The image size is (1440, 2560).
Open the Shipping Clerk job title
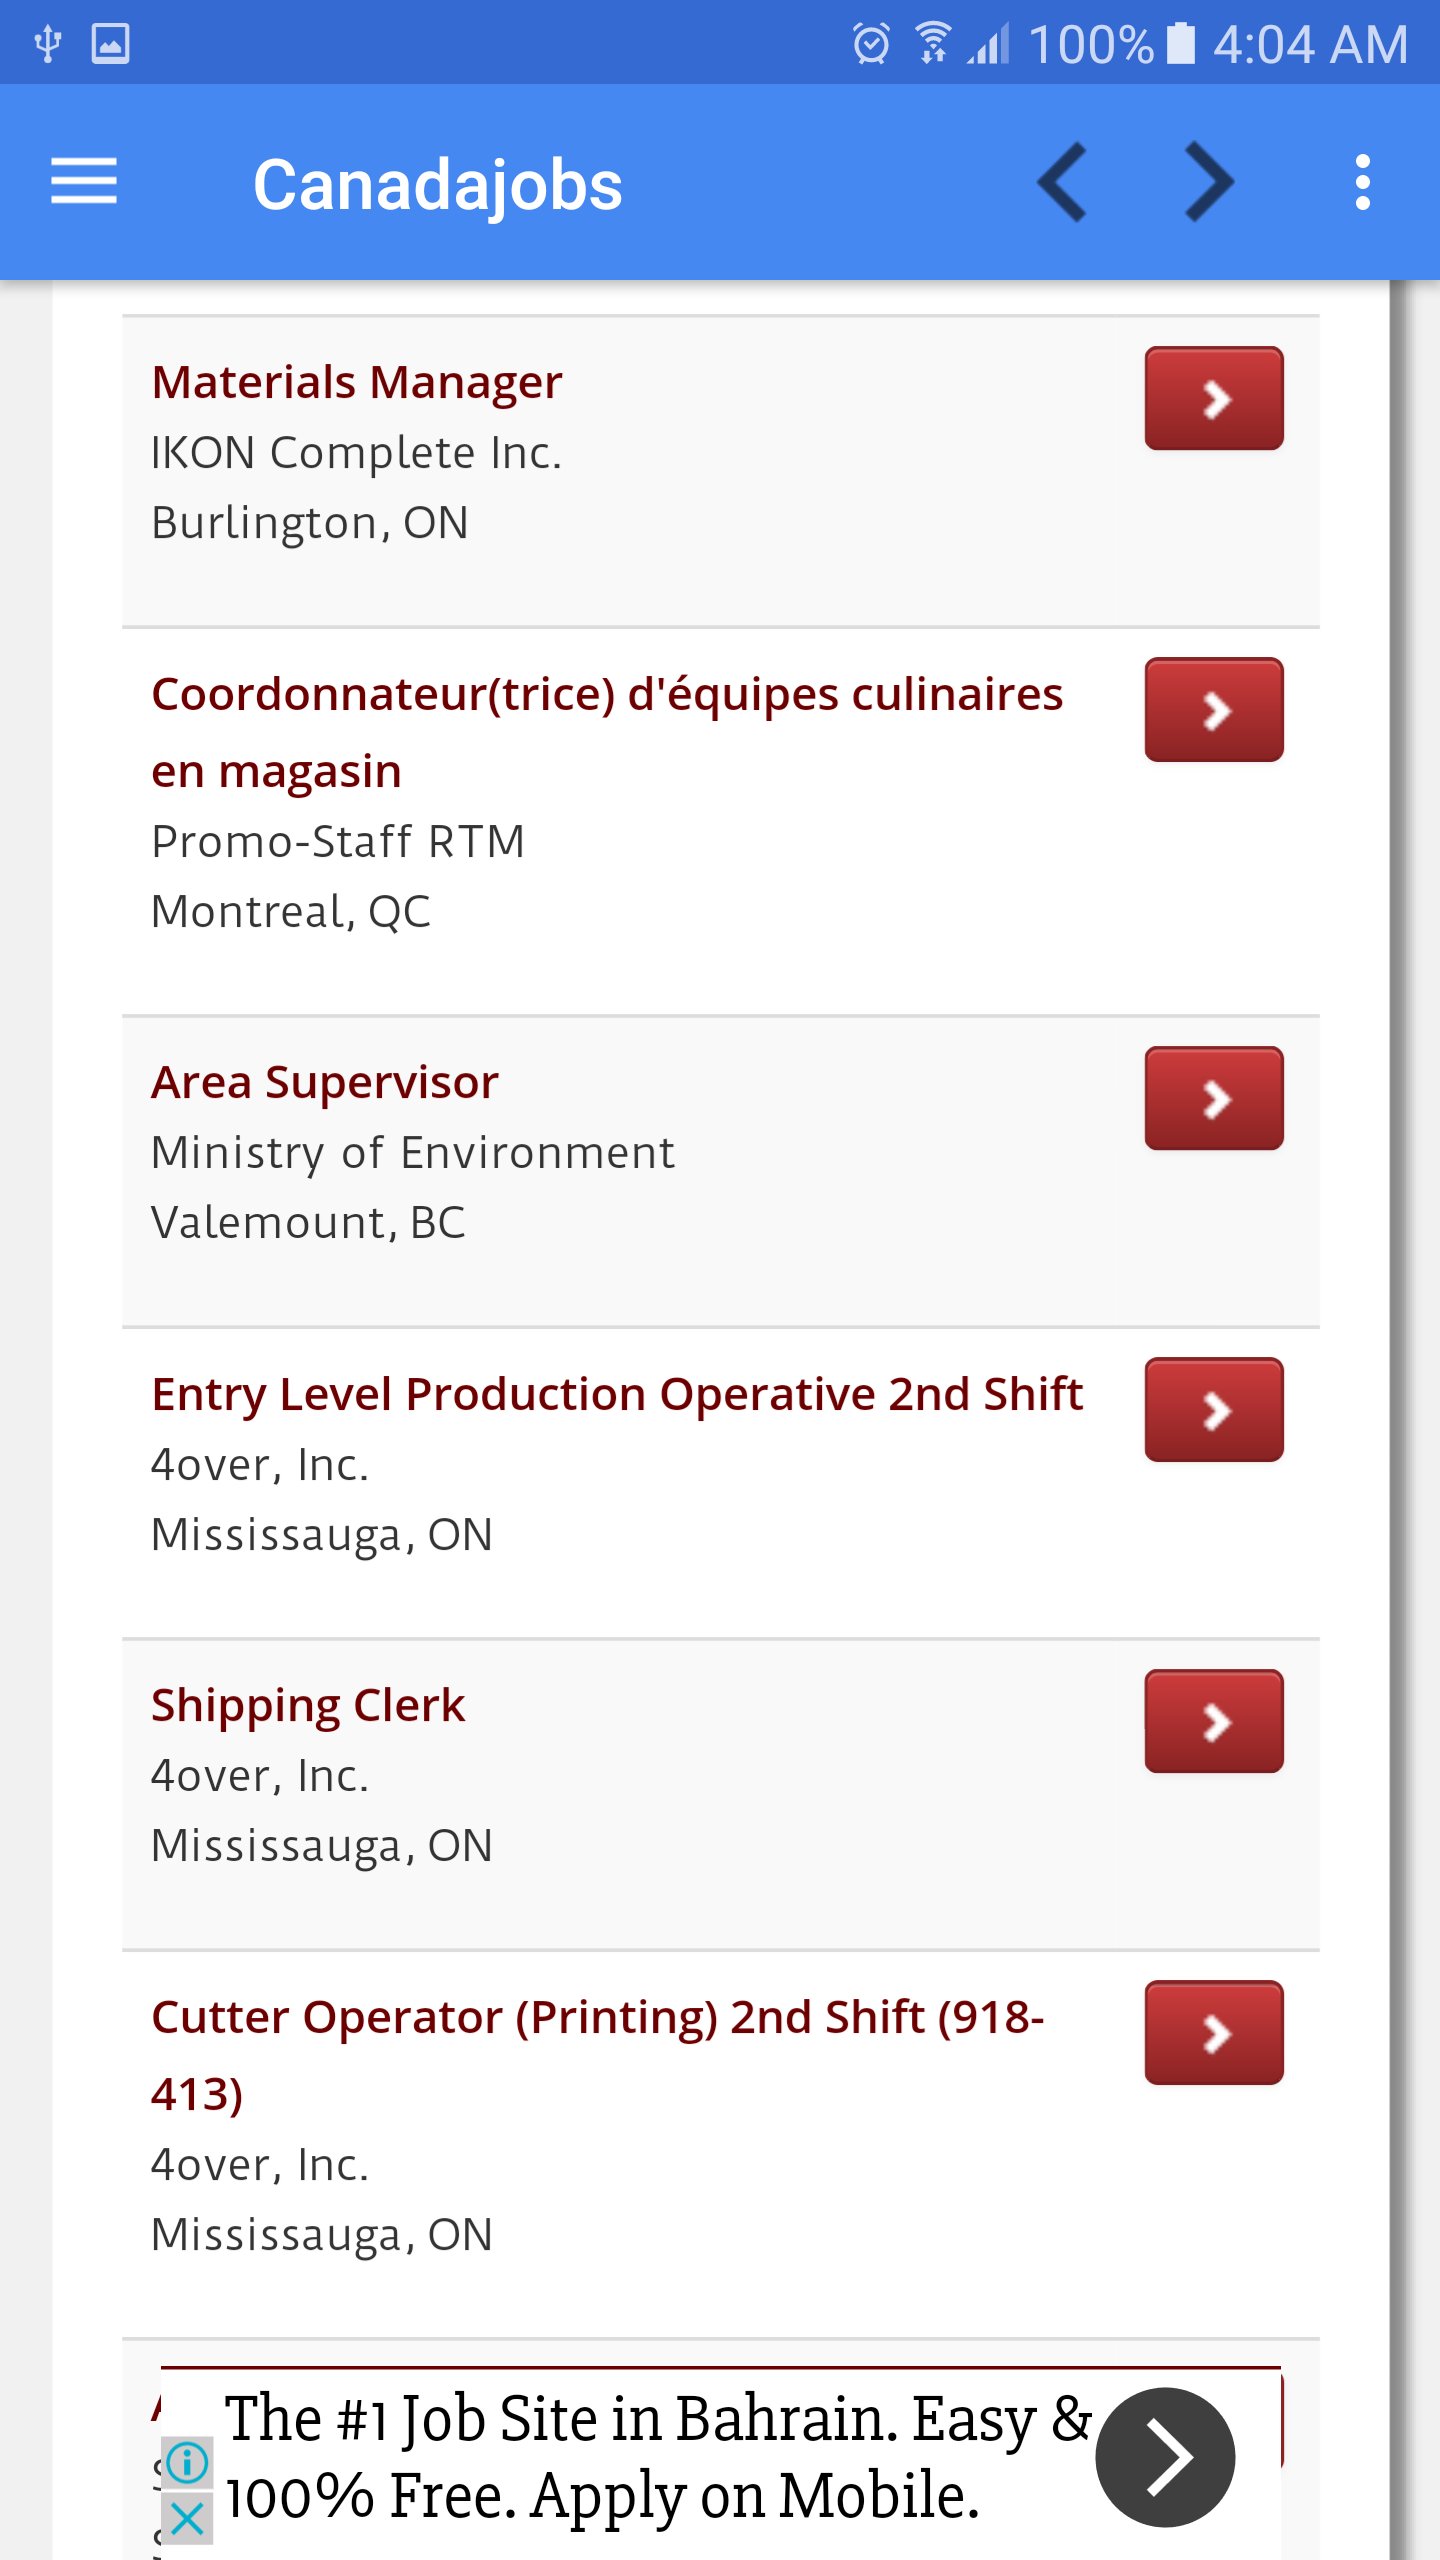tap(308, 1706)
